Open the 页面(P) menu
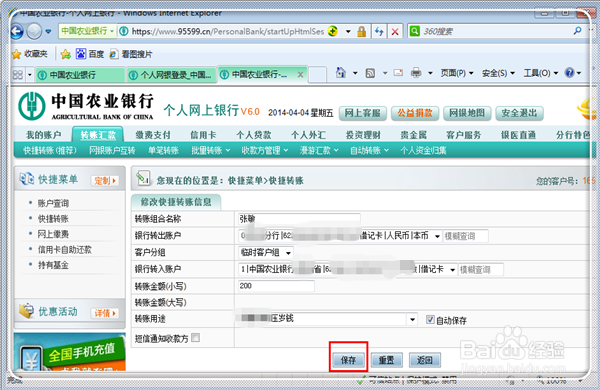Image resolution: width=600 pixels, height=390 pixels. [457, 73]
